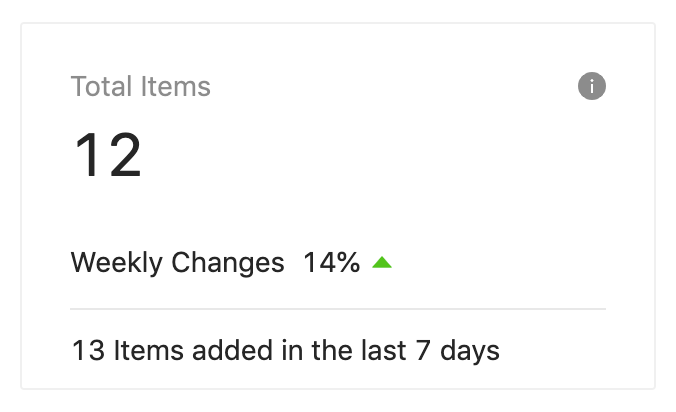Select the Total Items title label
The image size is (676, 412).
tap(141, 86)
